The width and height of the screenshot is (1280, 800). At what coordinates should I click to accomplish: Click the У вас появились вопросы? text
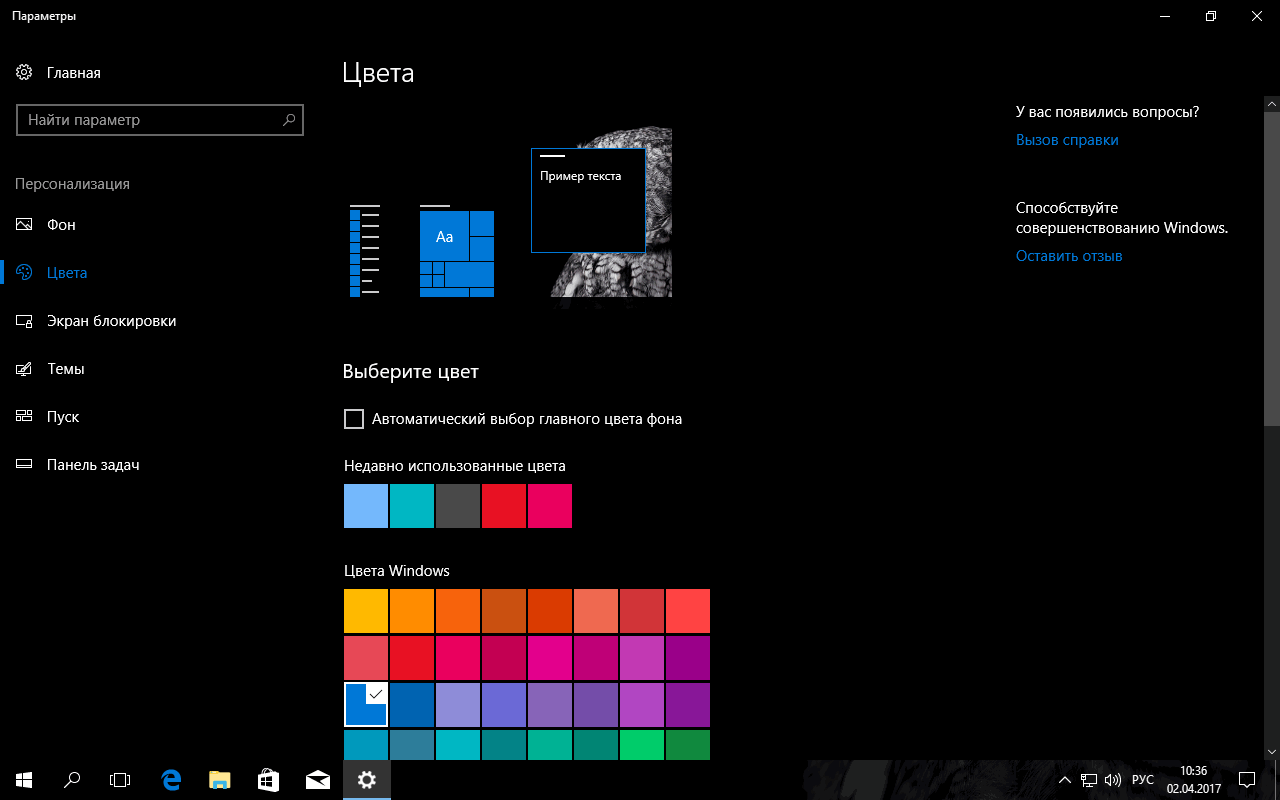[x=1108, y=112]
